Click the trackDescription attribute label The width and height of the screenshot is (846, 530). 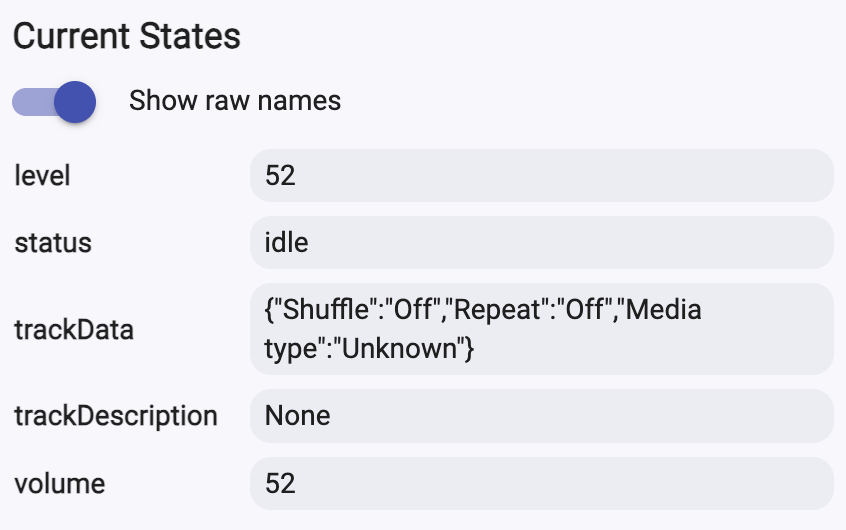pyautogui.click(x=116, y=415)
